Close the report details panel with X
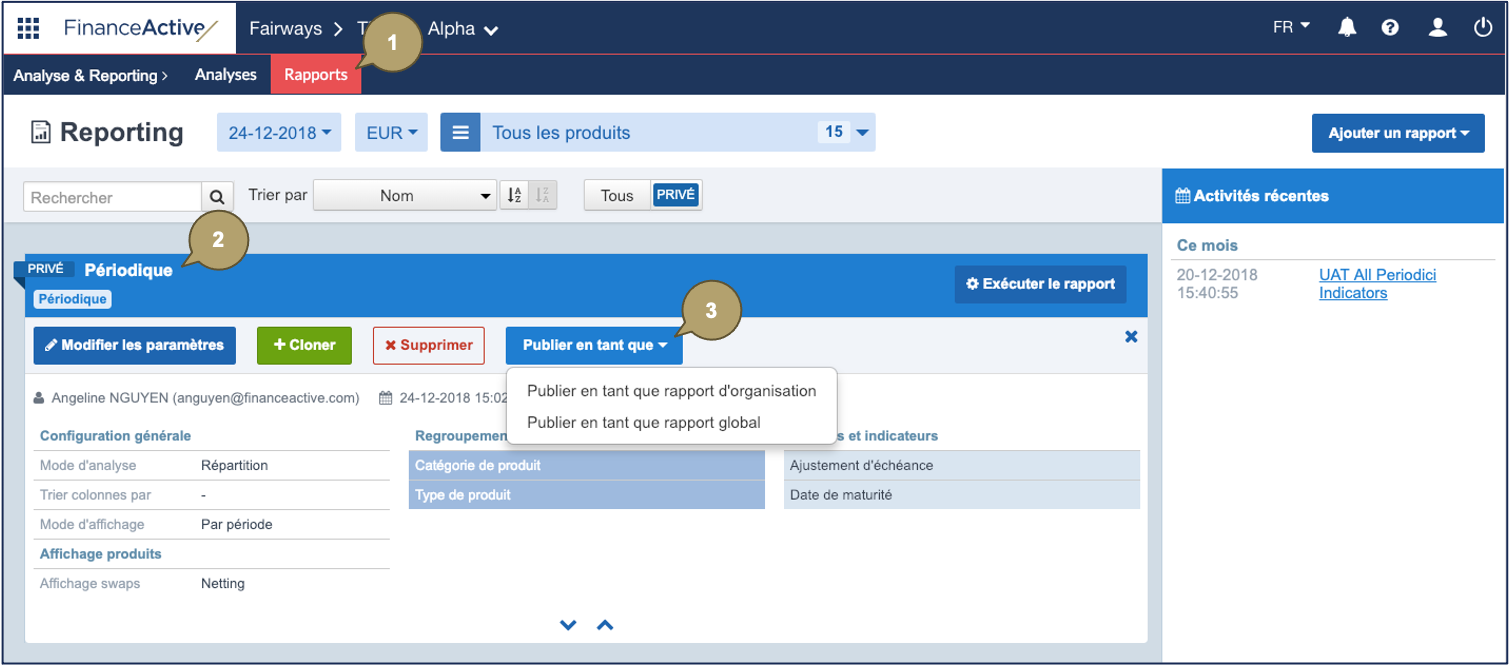Screen dimensions: 1510x666 1131,337
